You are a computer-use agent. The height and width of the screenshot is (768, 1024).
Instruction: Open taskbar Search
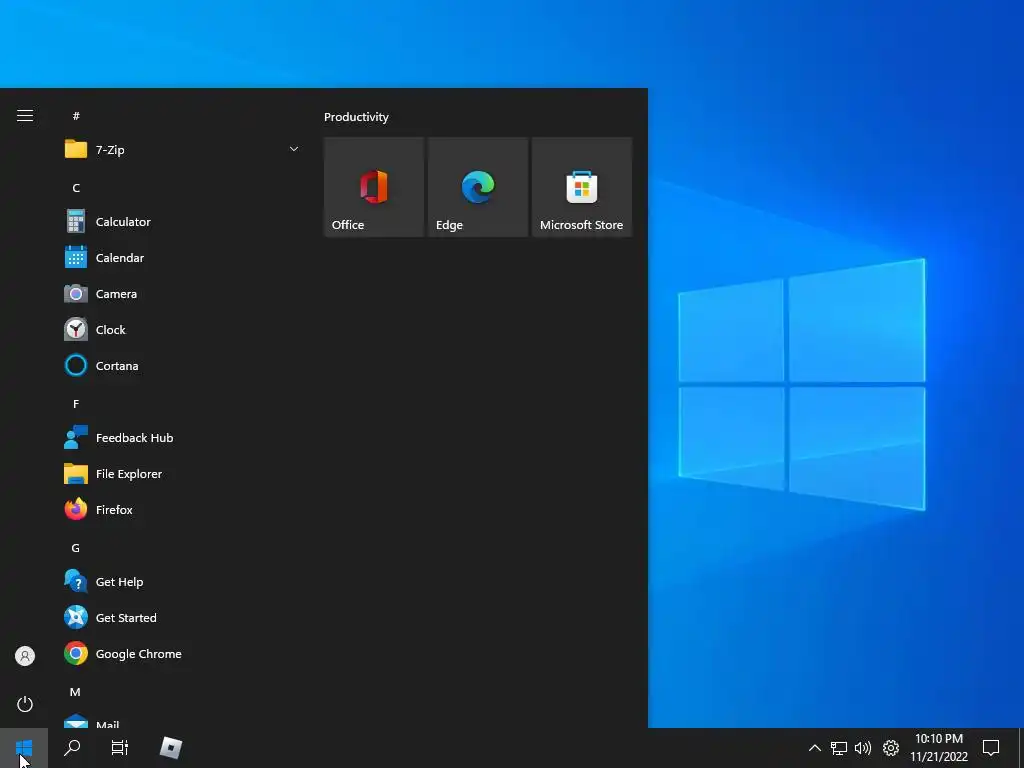coord(72,748)
